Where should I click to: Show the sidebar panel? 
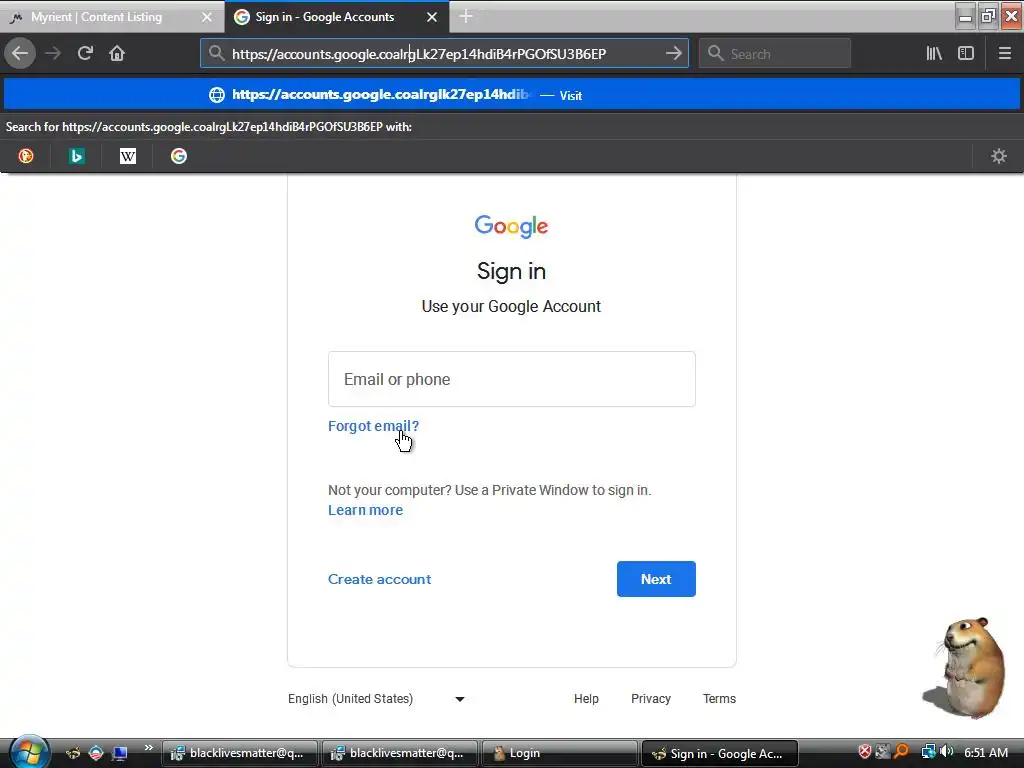point(966,54)
